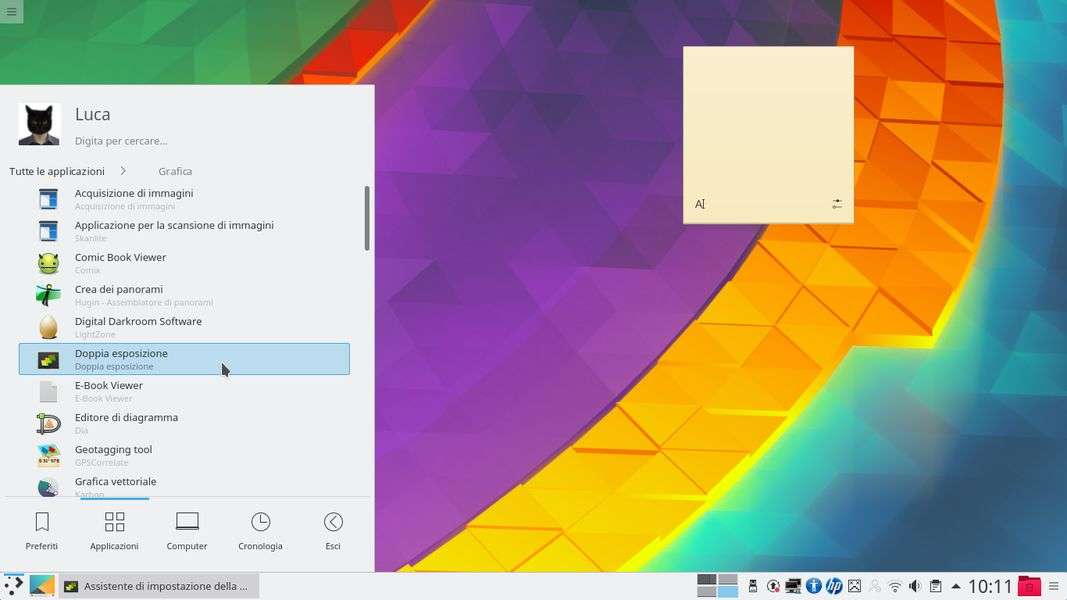Click the volume speaker tray icon
The width and height of the screenshot is (1067, 600).
click(x=915, y=586)
